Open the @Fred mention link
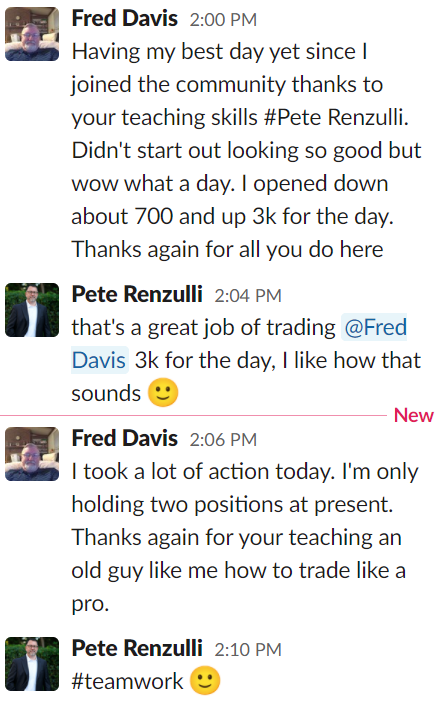Screen dimensions: 446x708 (375, 327)
